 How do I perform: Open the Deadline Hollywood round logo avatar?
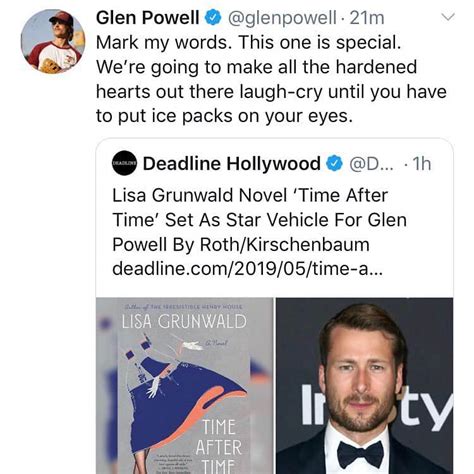[x=124, y=163]
